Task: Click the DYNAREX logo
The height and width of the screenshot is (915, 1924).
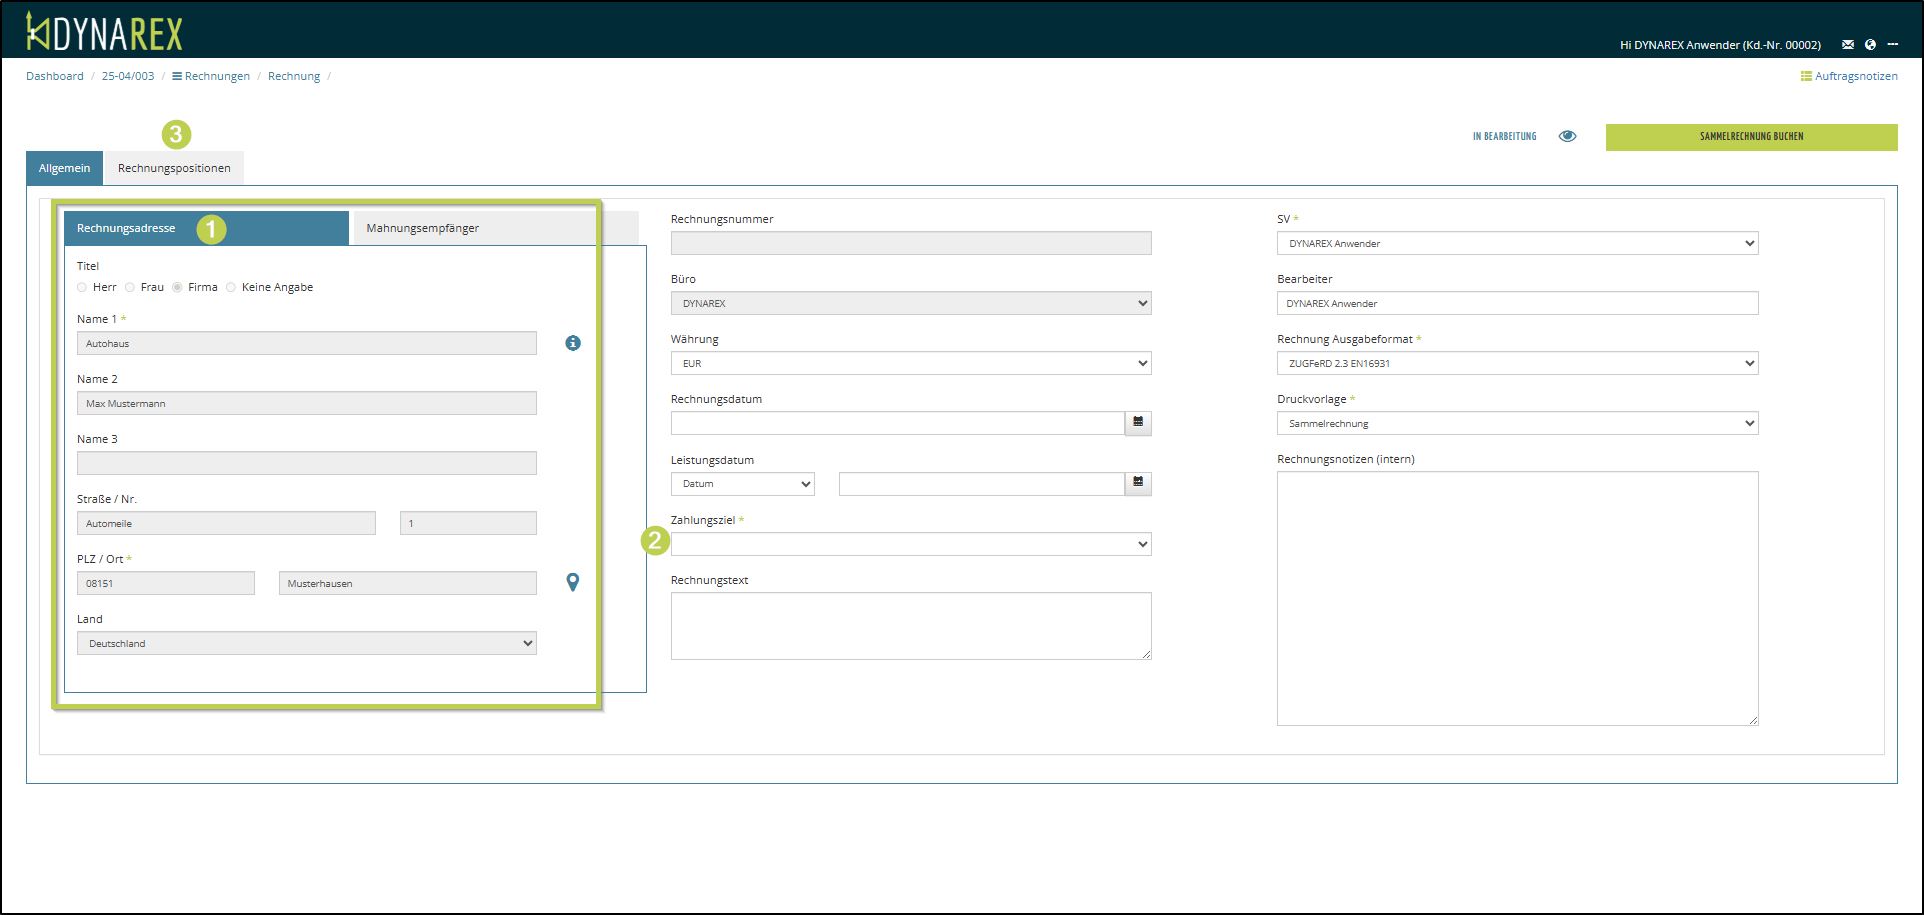Action: coord(104,32)
